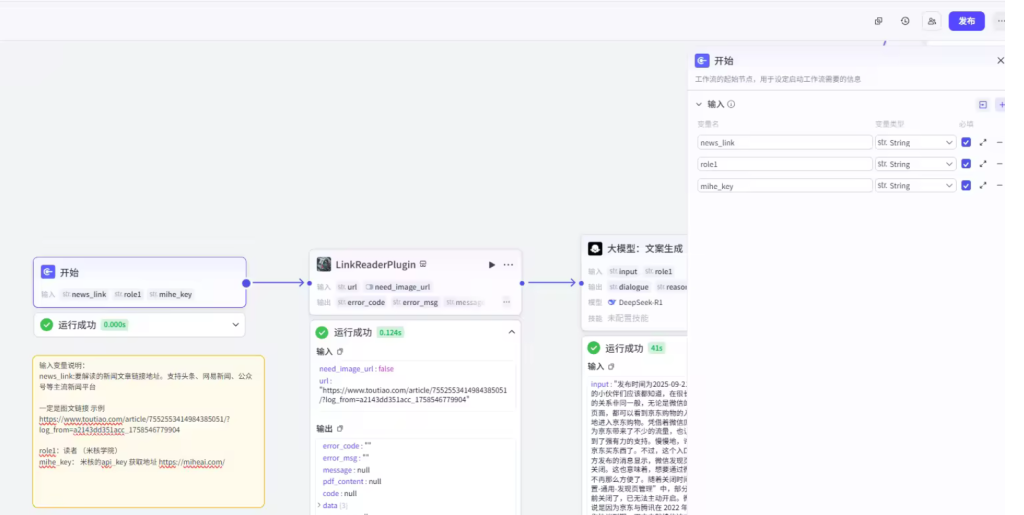Screen dimensions: 1024x515
Task: Open LinkReaderPlugin node's three-dot menu
Action: coord(508,265)
